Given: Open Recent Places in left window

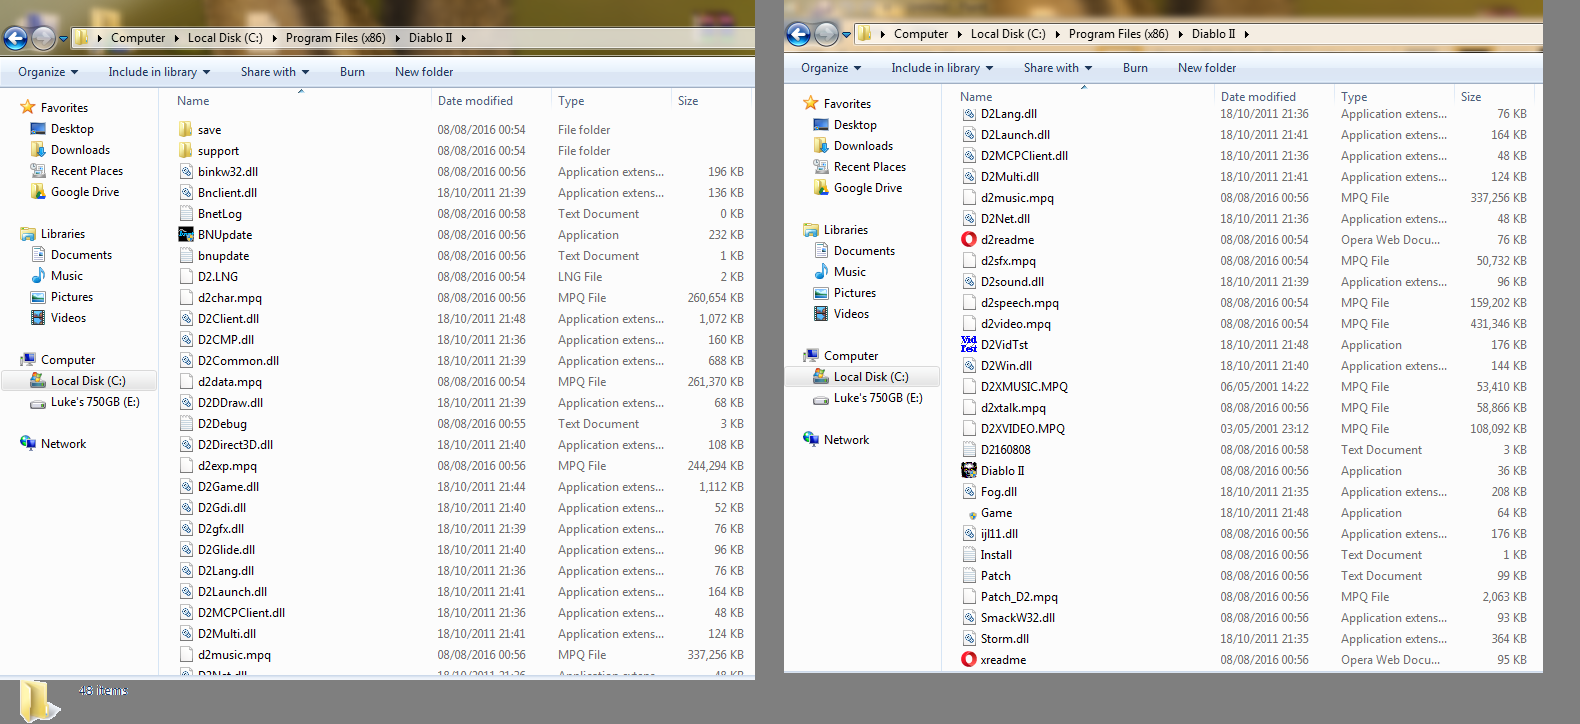Looking at the screenshot, I should coord(87,171).
